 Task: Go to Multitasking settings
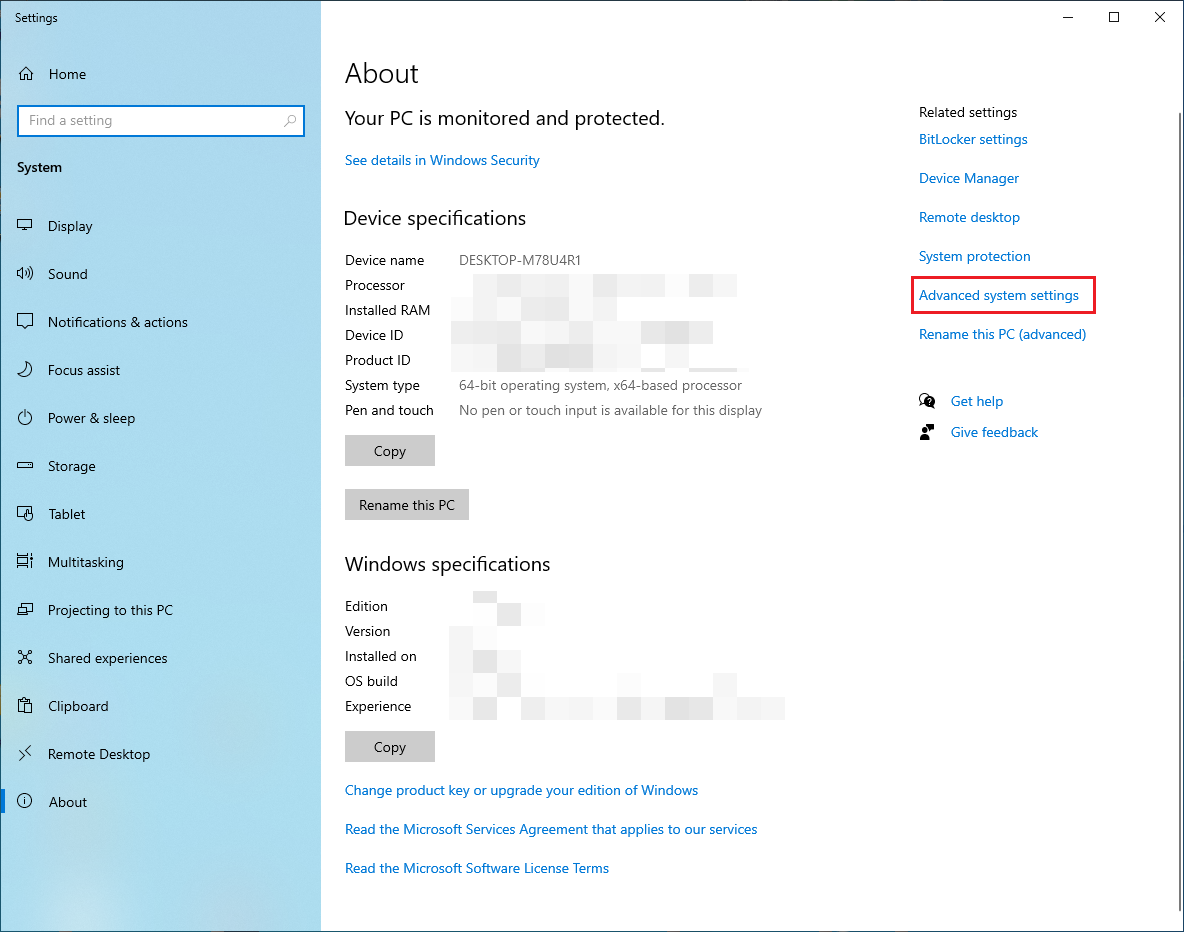tap(85, 562)
